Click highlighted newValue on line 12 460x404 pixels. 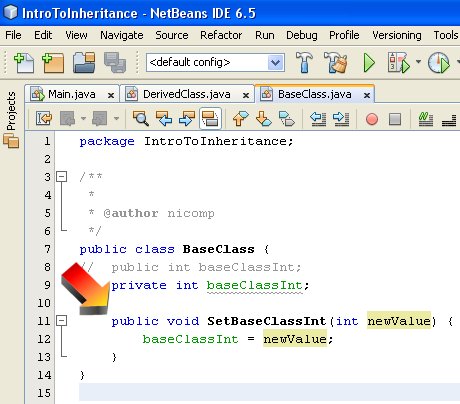pos(295,339)
